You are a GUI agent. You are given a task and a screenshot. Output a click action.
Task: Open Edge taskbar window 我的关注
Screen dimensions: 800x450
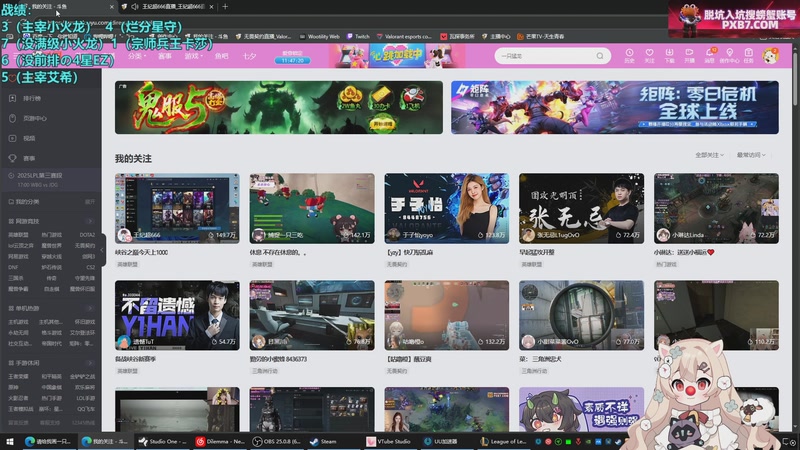[106, 441]
